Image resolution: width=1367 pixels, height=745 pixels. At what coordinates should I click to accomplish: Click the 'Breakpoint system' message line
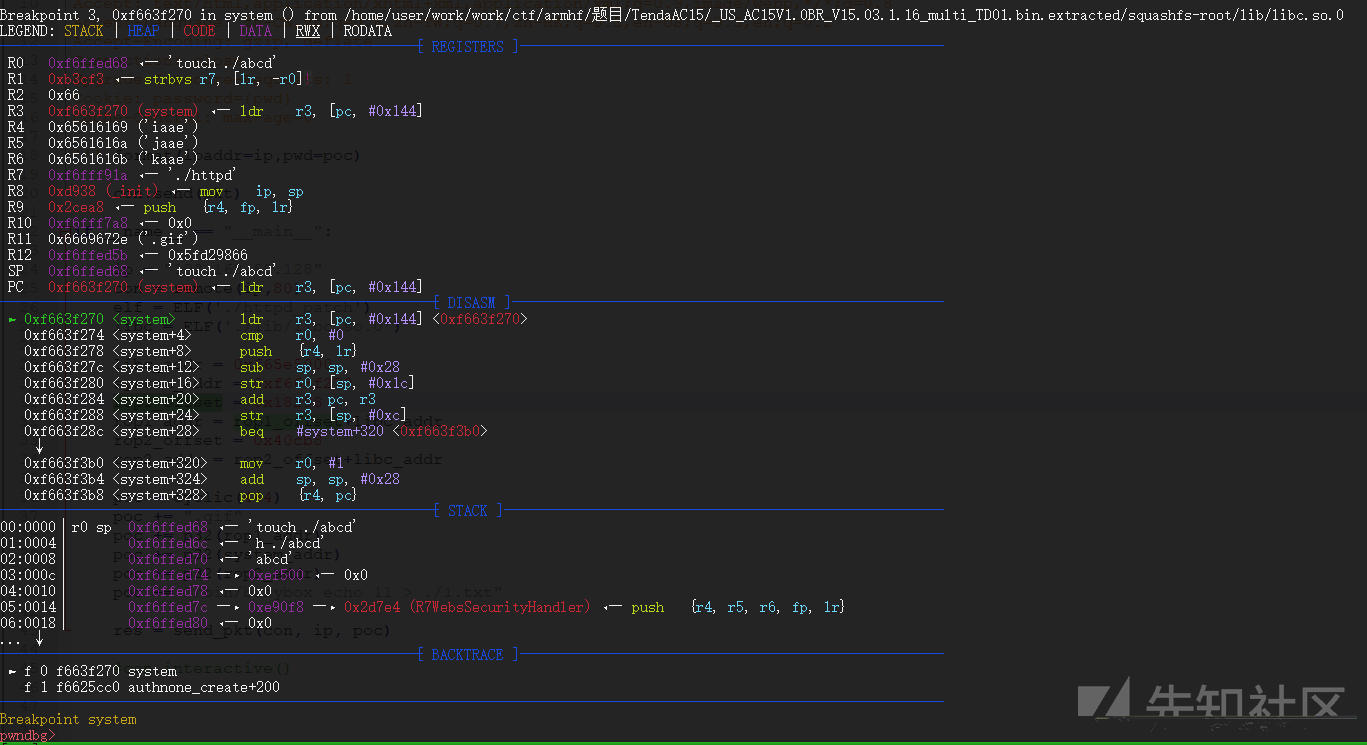coord(68,719)
